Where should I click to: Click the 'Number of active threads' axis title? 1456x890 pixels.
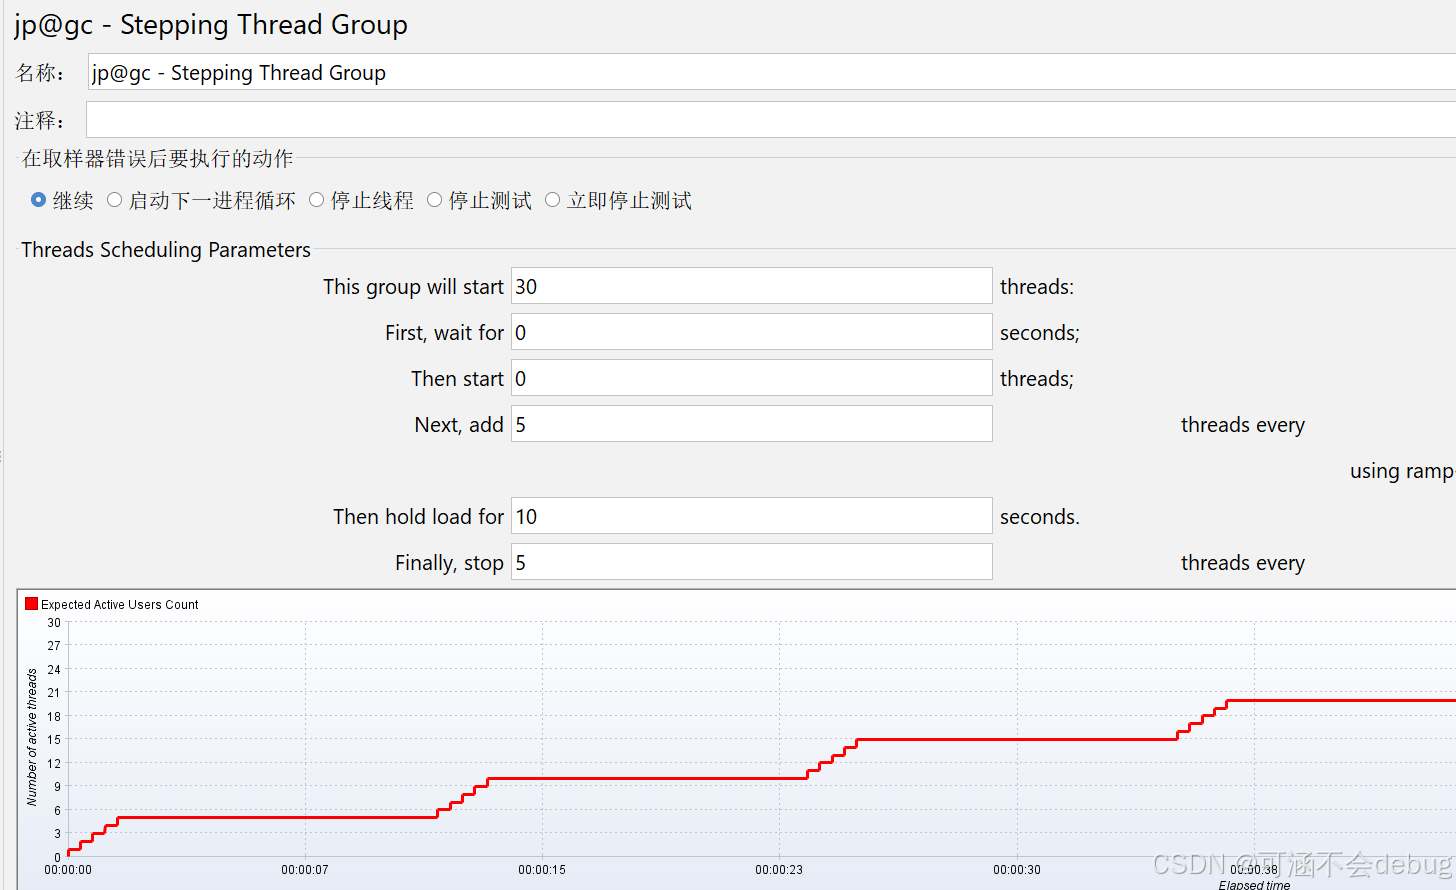[x=32, y=737]
